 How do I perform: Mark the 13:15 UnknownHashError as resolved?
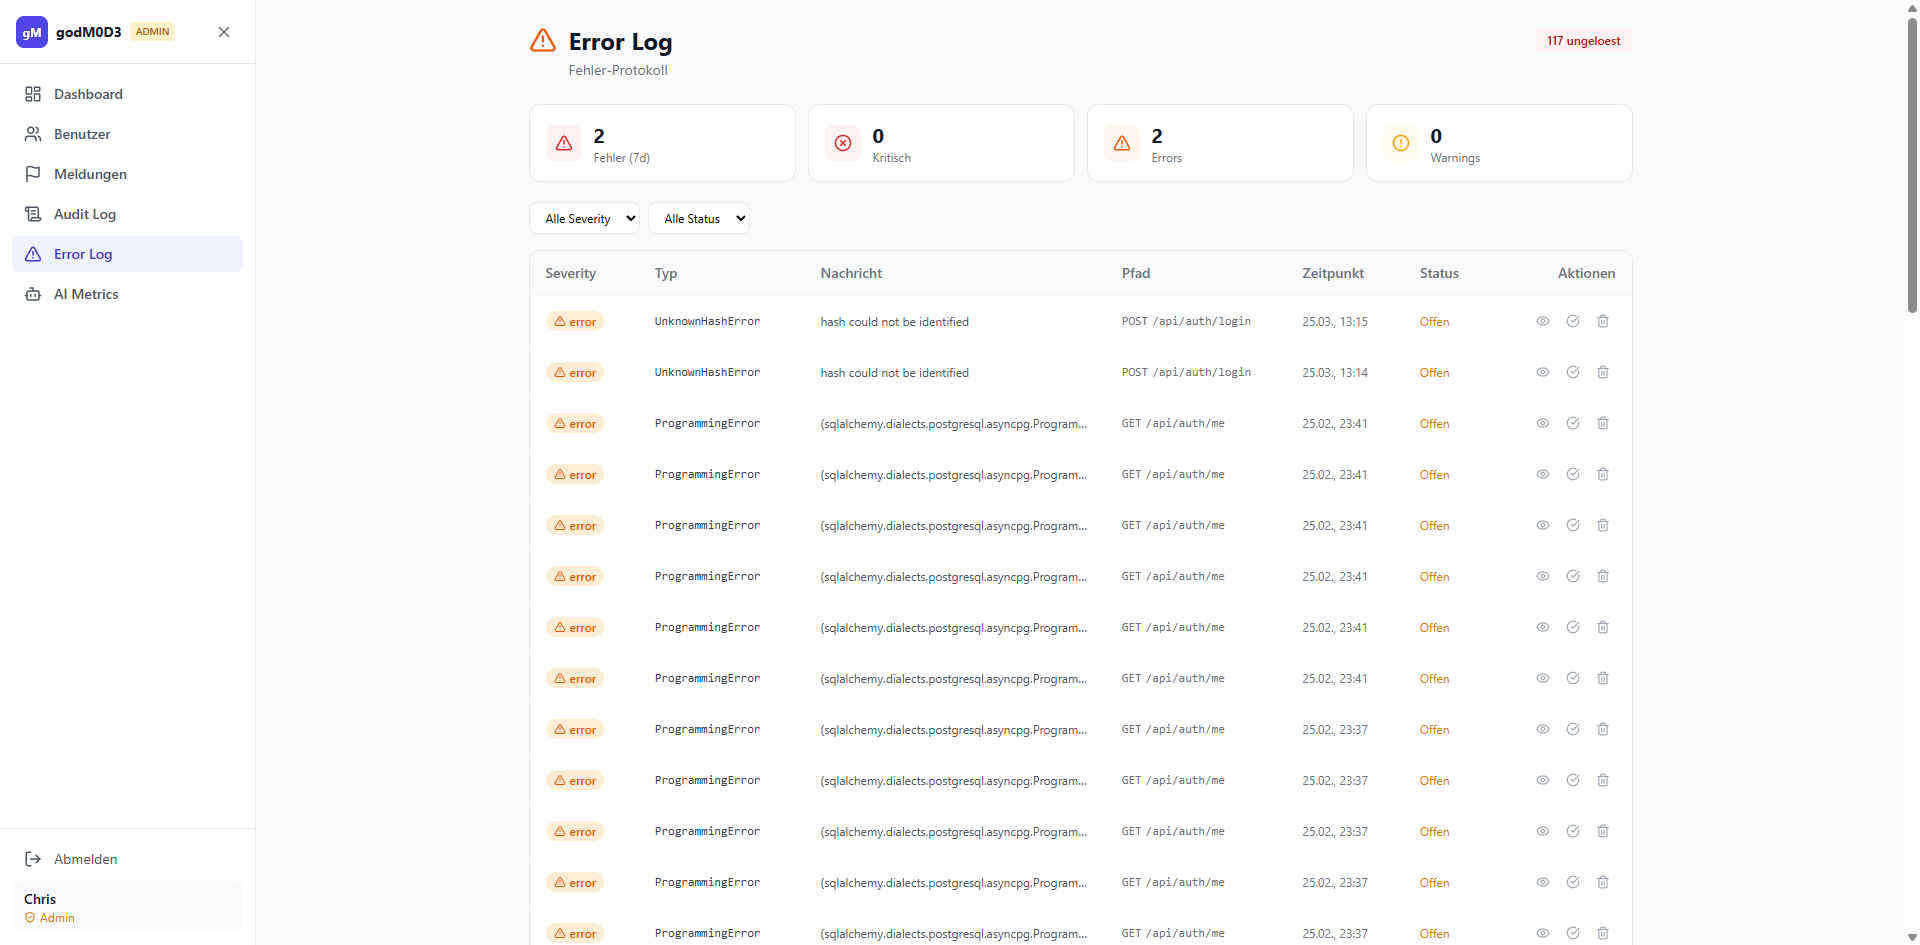[1573, 321]
